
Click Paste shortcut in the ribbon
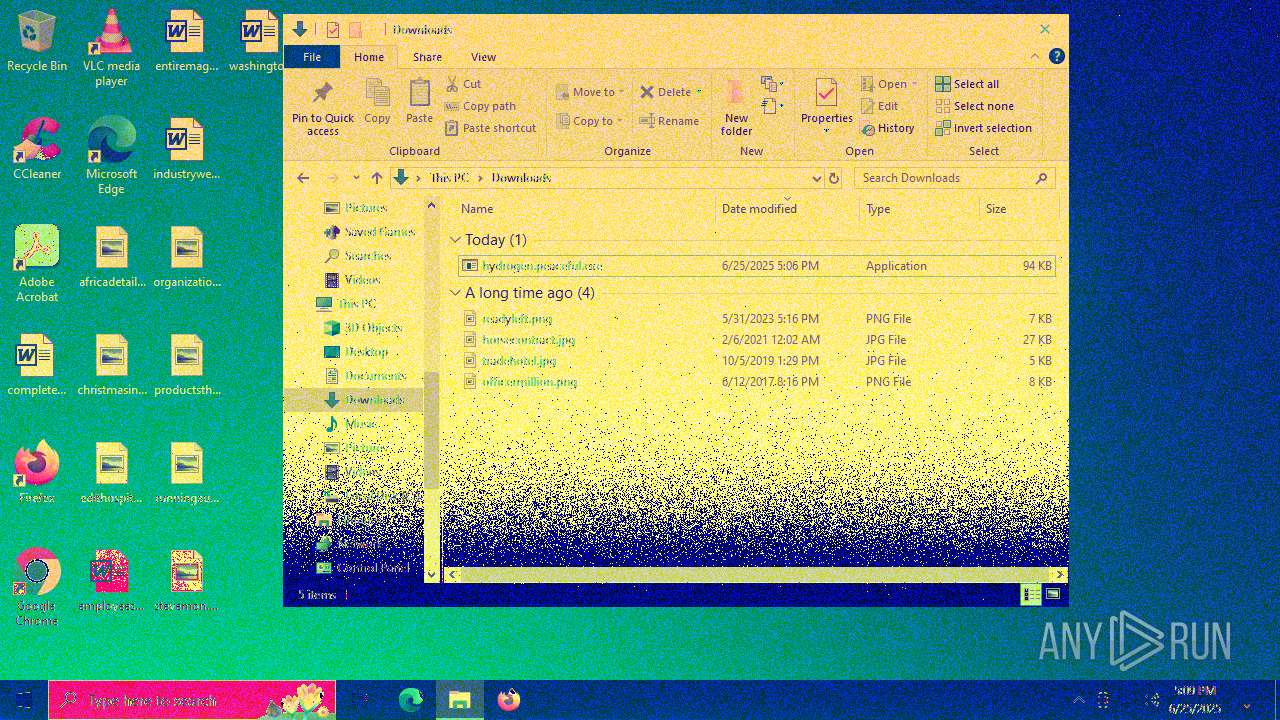491,128
